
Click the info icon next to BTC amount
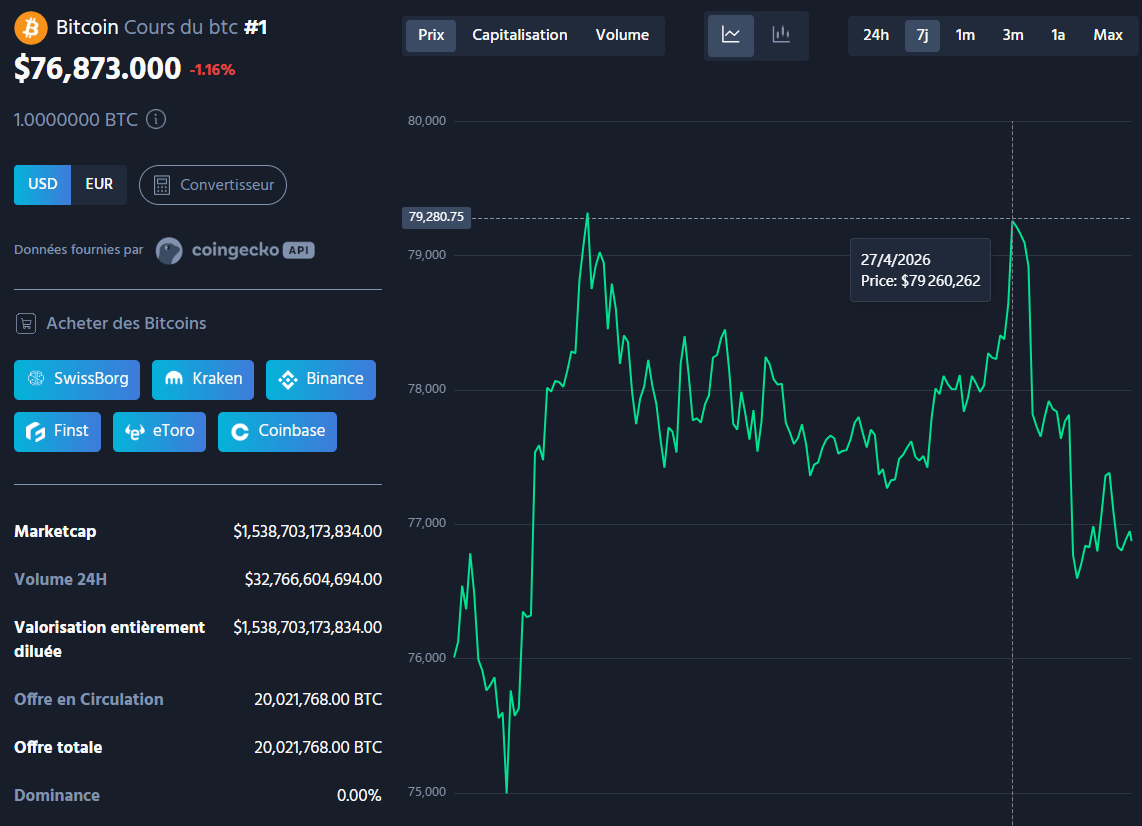(x=157, y=119)
